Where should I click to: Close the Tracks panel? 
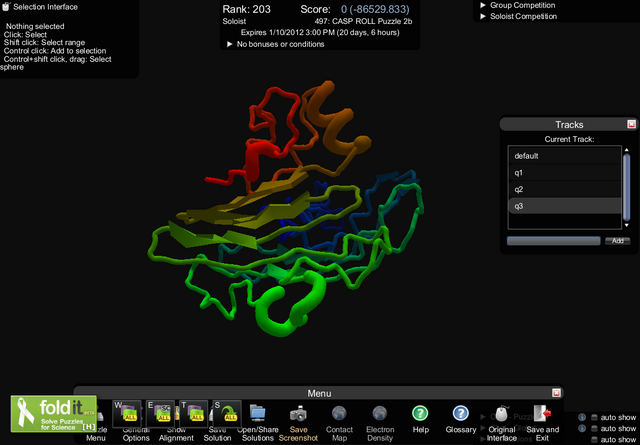click(631, 124)
